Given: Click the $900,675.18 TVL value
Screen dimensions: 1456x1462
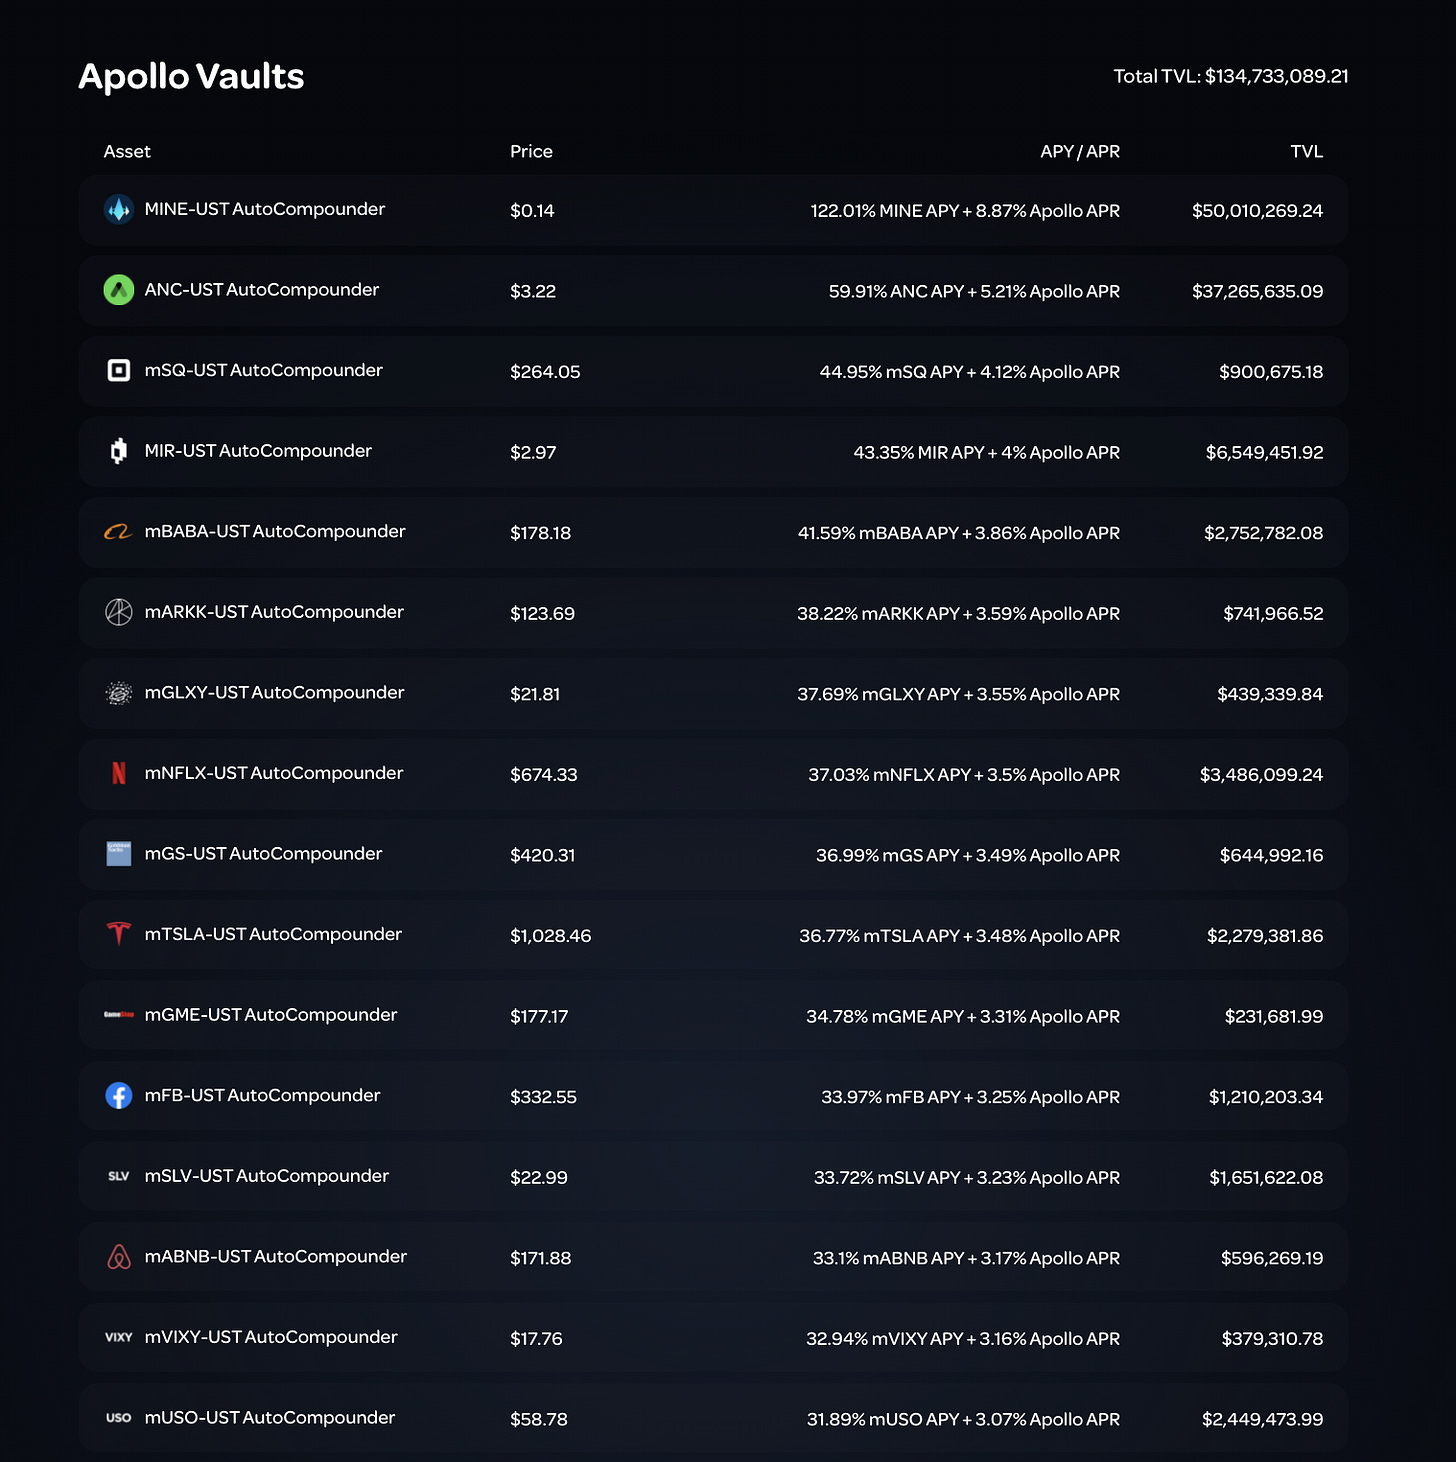Looking at the screenshot, I should pos(1271,372).
